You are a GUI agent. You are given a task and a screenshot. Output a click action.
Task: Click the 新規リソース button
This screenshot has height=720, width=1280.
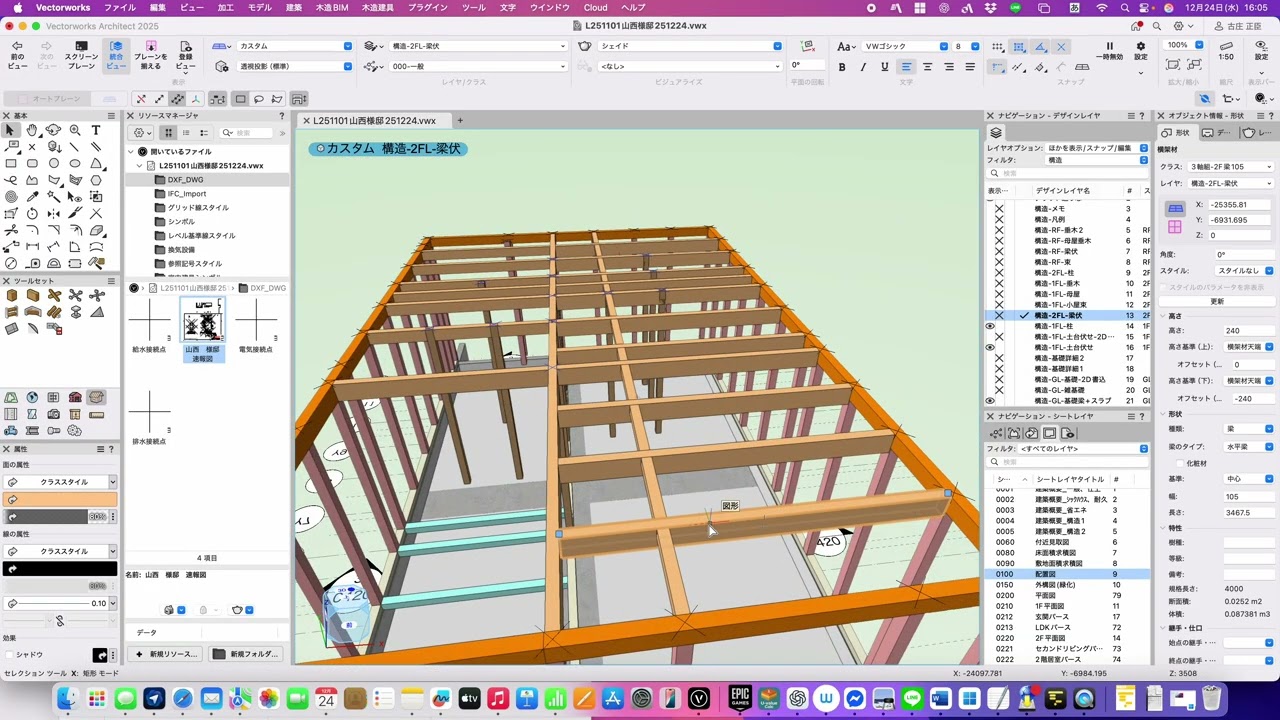tap(166, 654)
